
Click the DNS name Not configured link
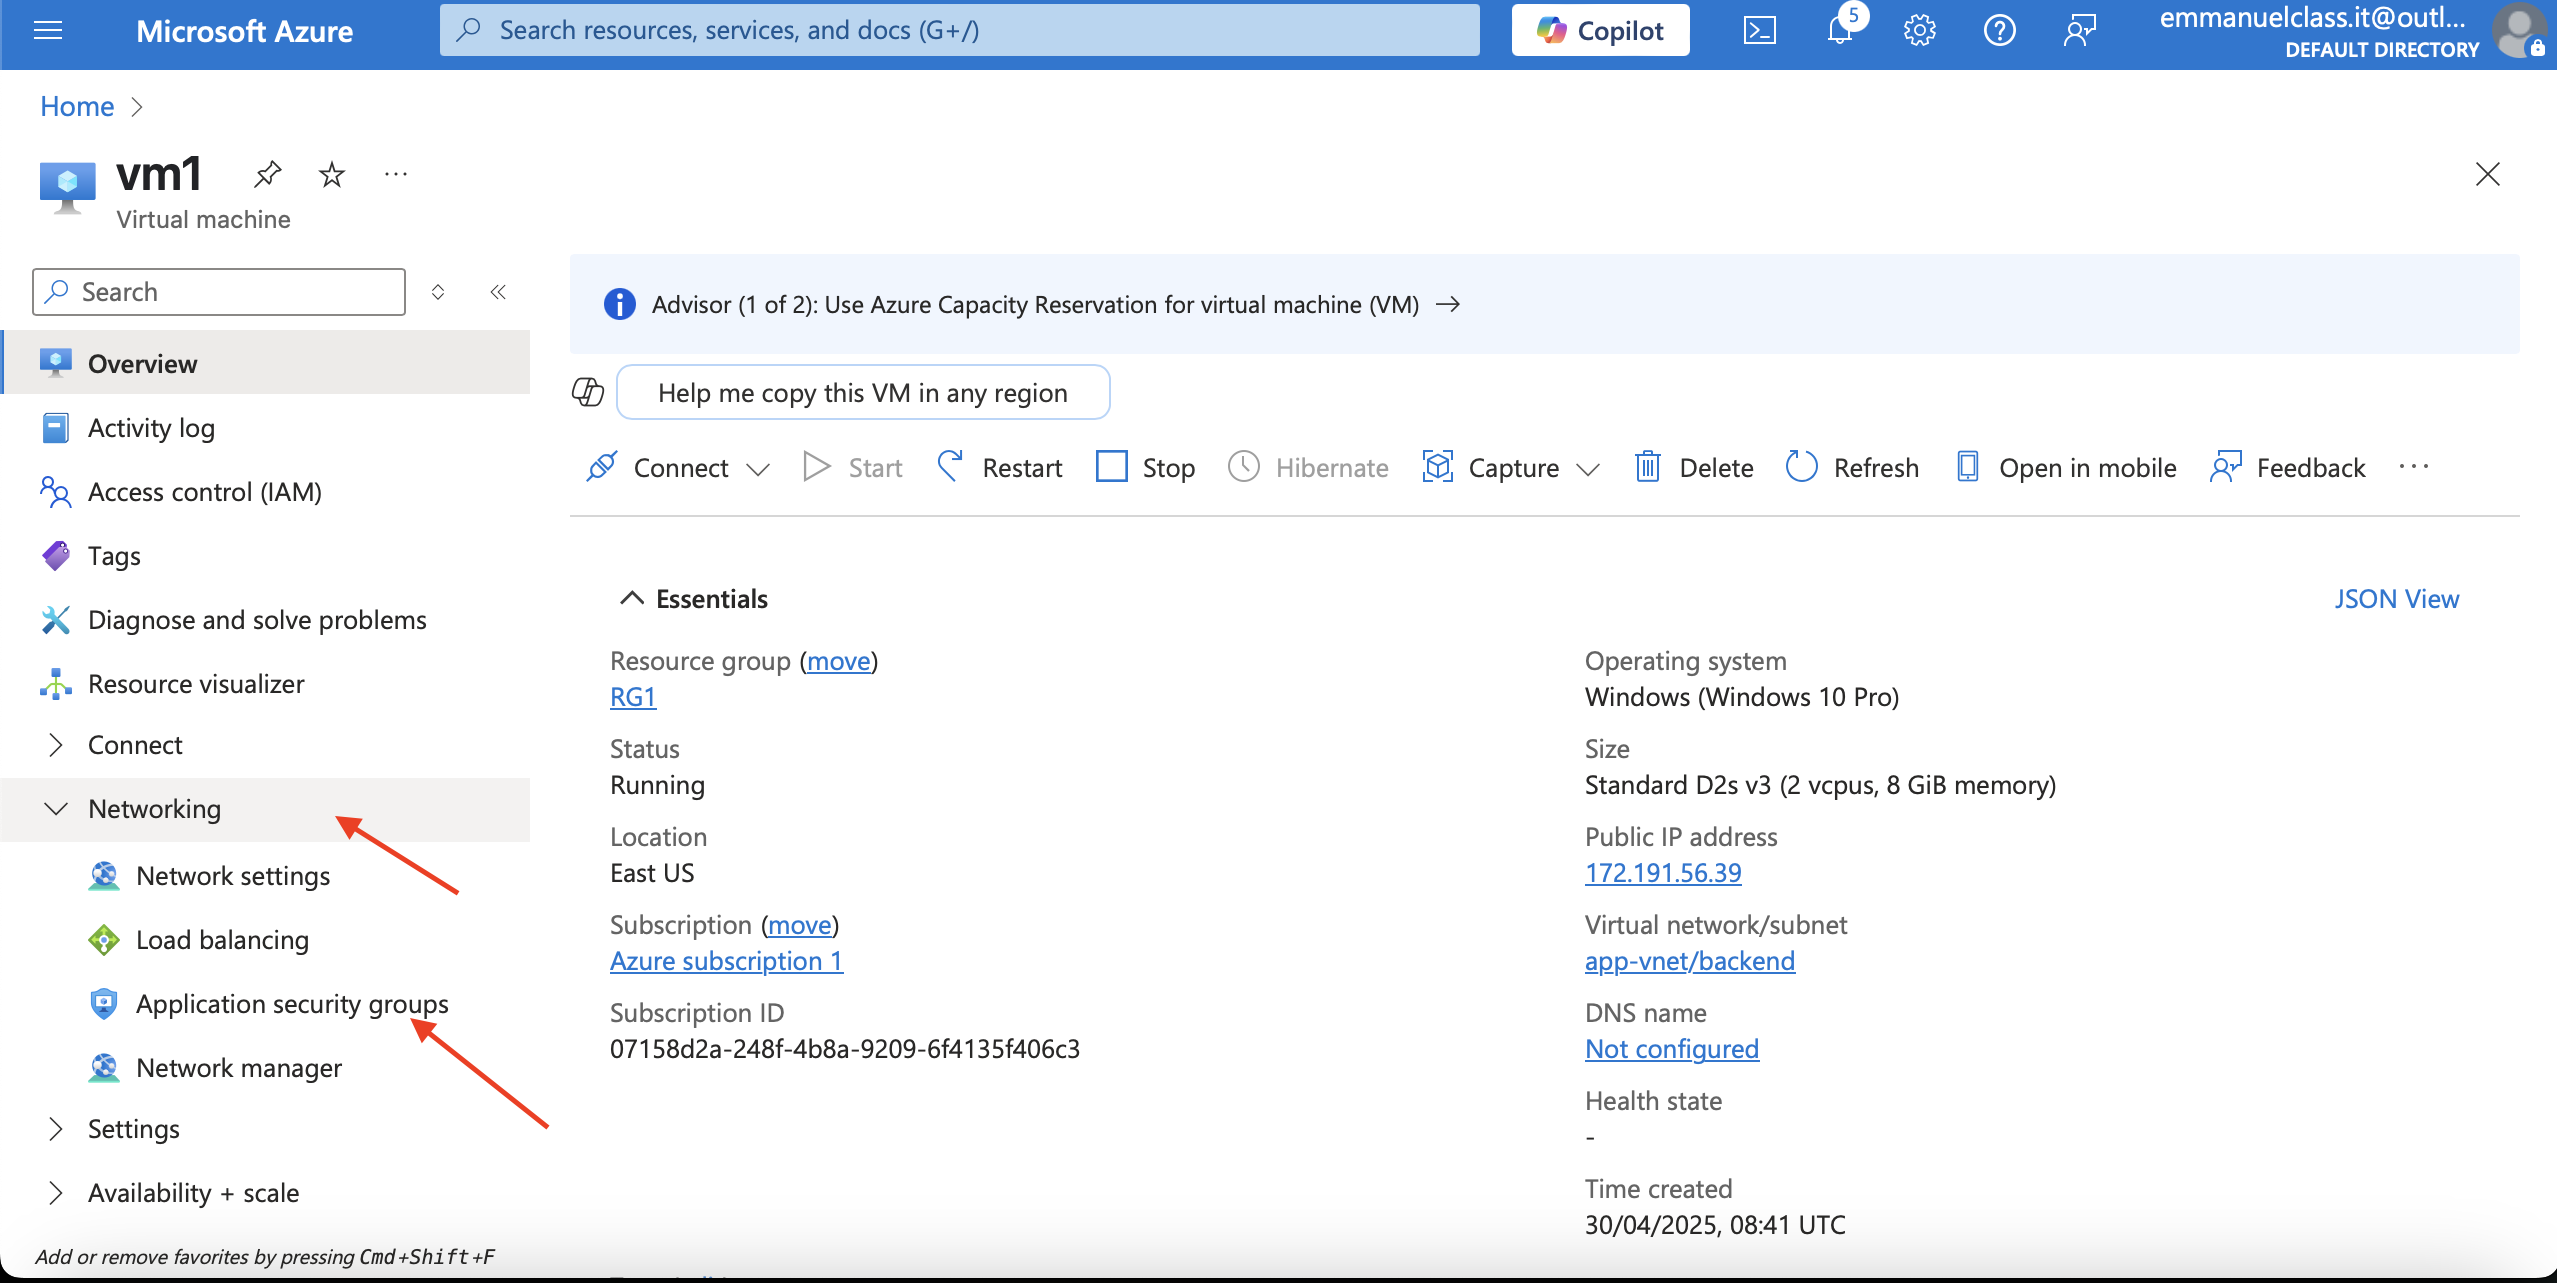tap(1672, 1049)
